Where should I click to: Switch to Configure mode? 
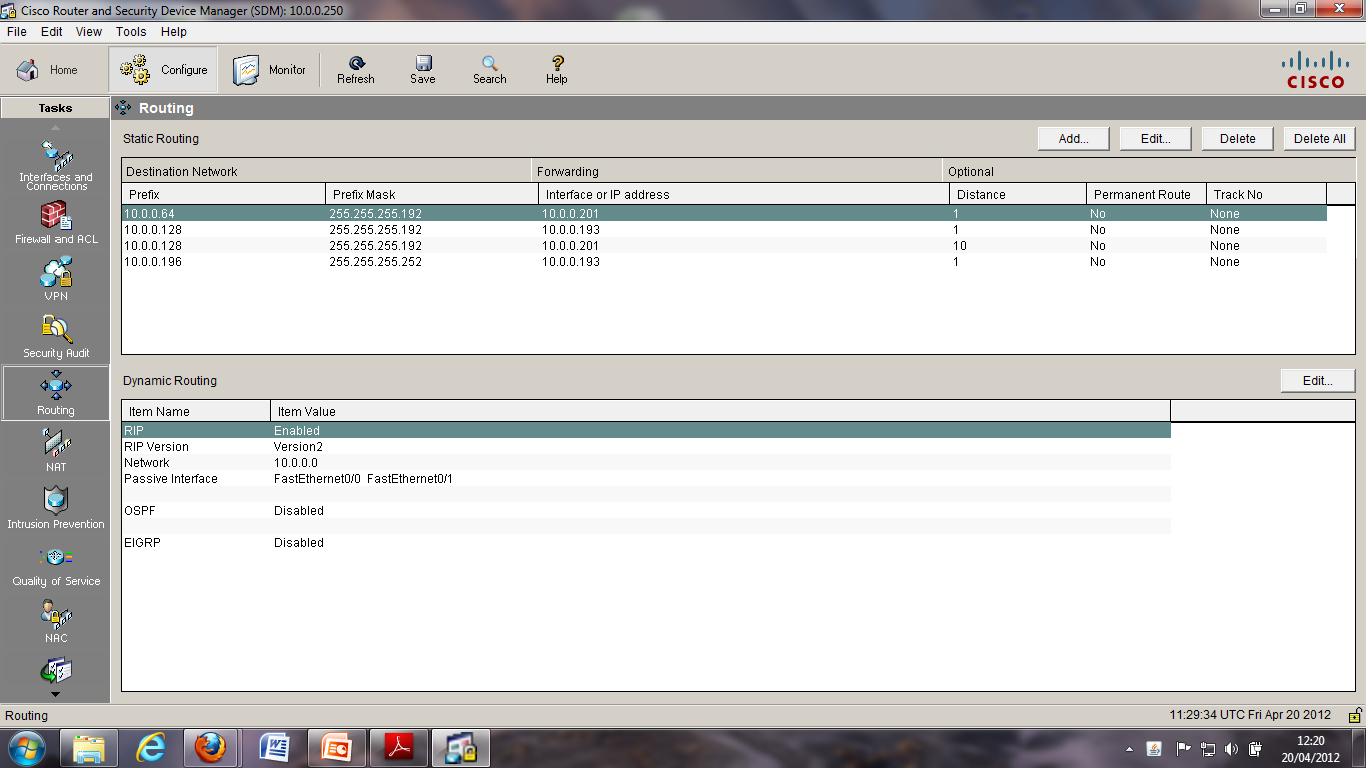163,70
